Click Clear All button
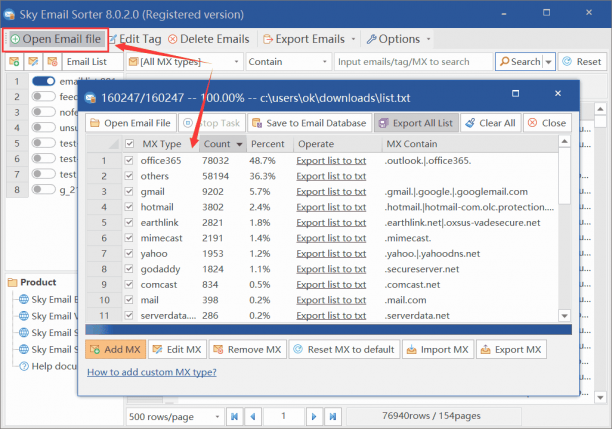This screenshot has height=429, width=612. [x=491, y=123]
